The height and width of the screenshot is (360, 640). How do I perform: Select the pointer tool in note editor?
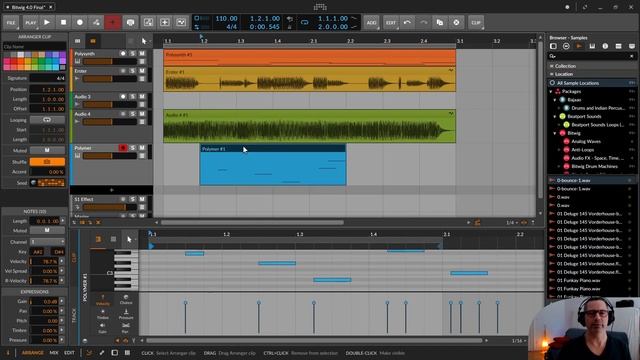[x=129, y=240]
